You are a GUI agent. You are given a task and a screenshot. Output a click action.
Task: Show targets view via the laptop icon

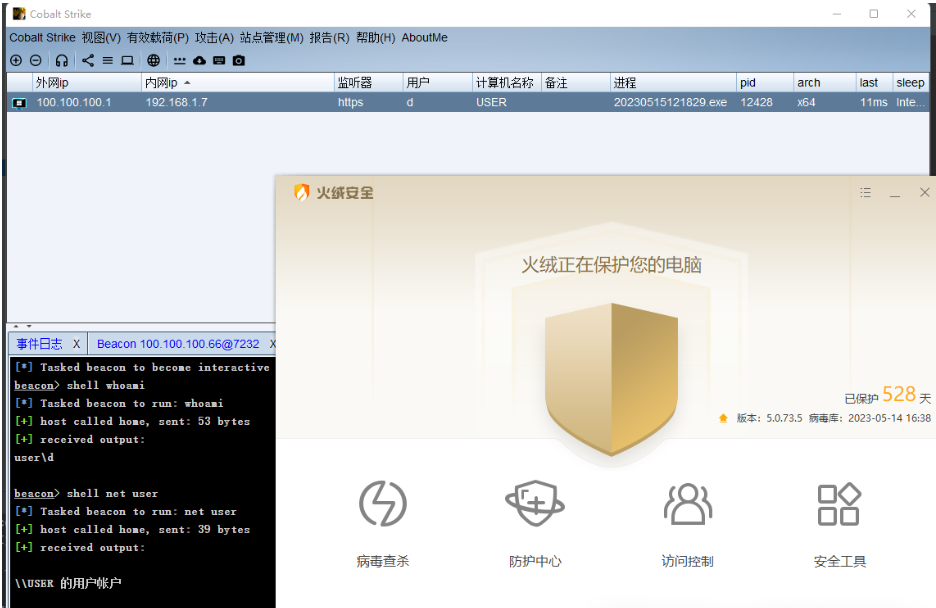127,60
